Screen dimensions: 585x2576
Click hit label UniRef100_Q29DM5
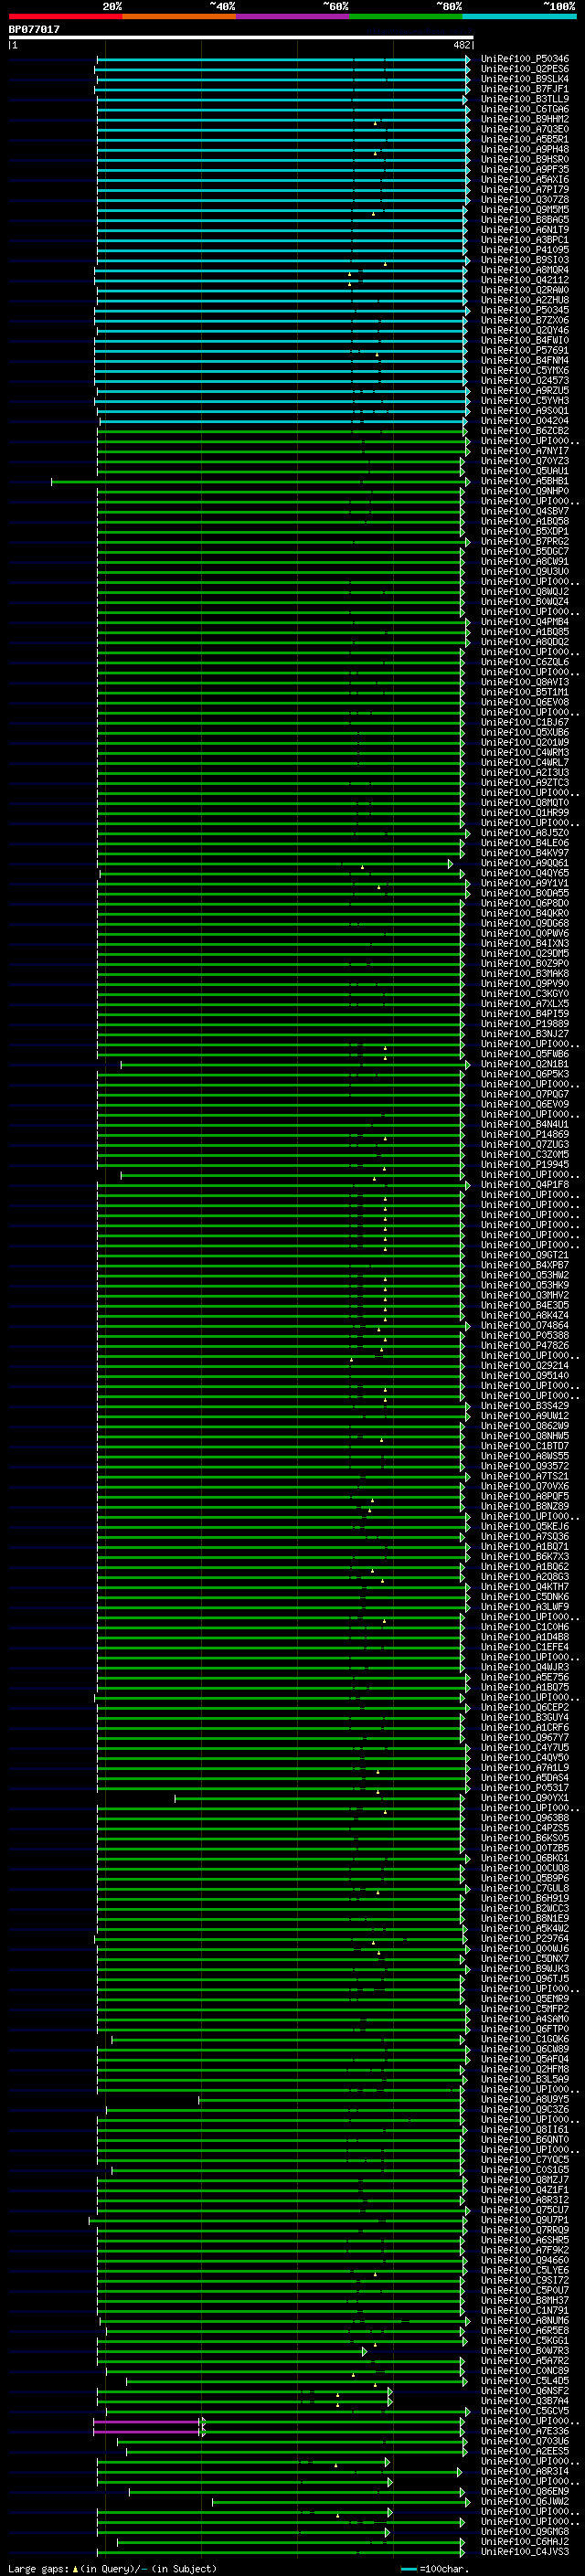(x=525, y=953)
